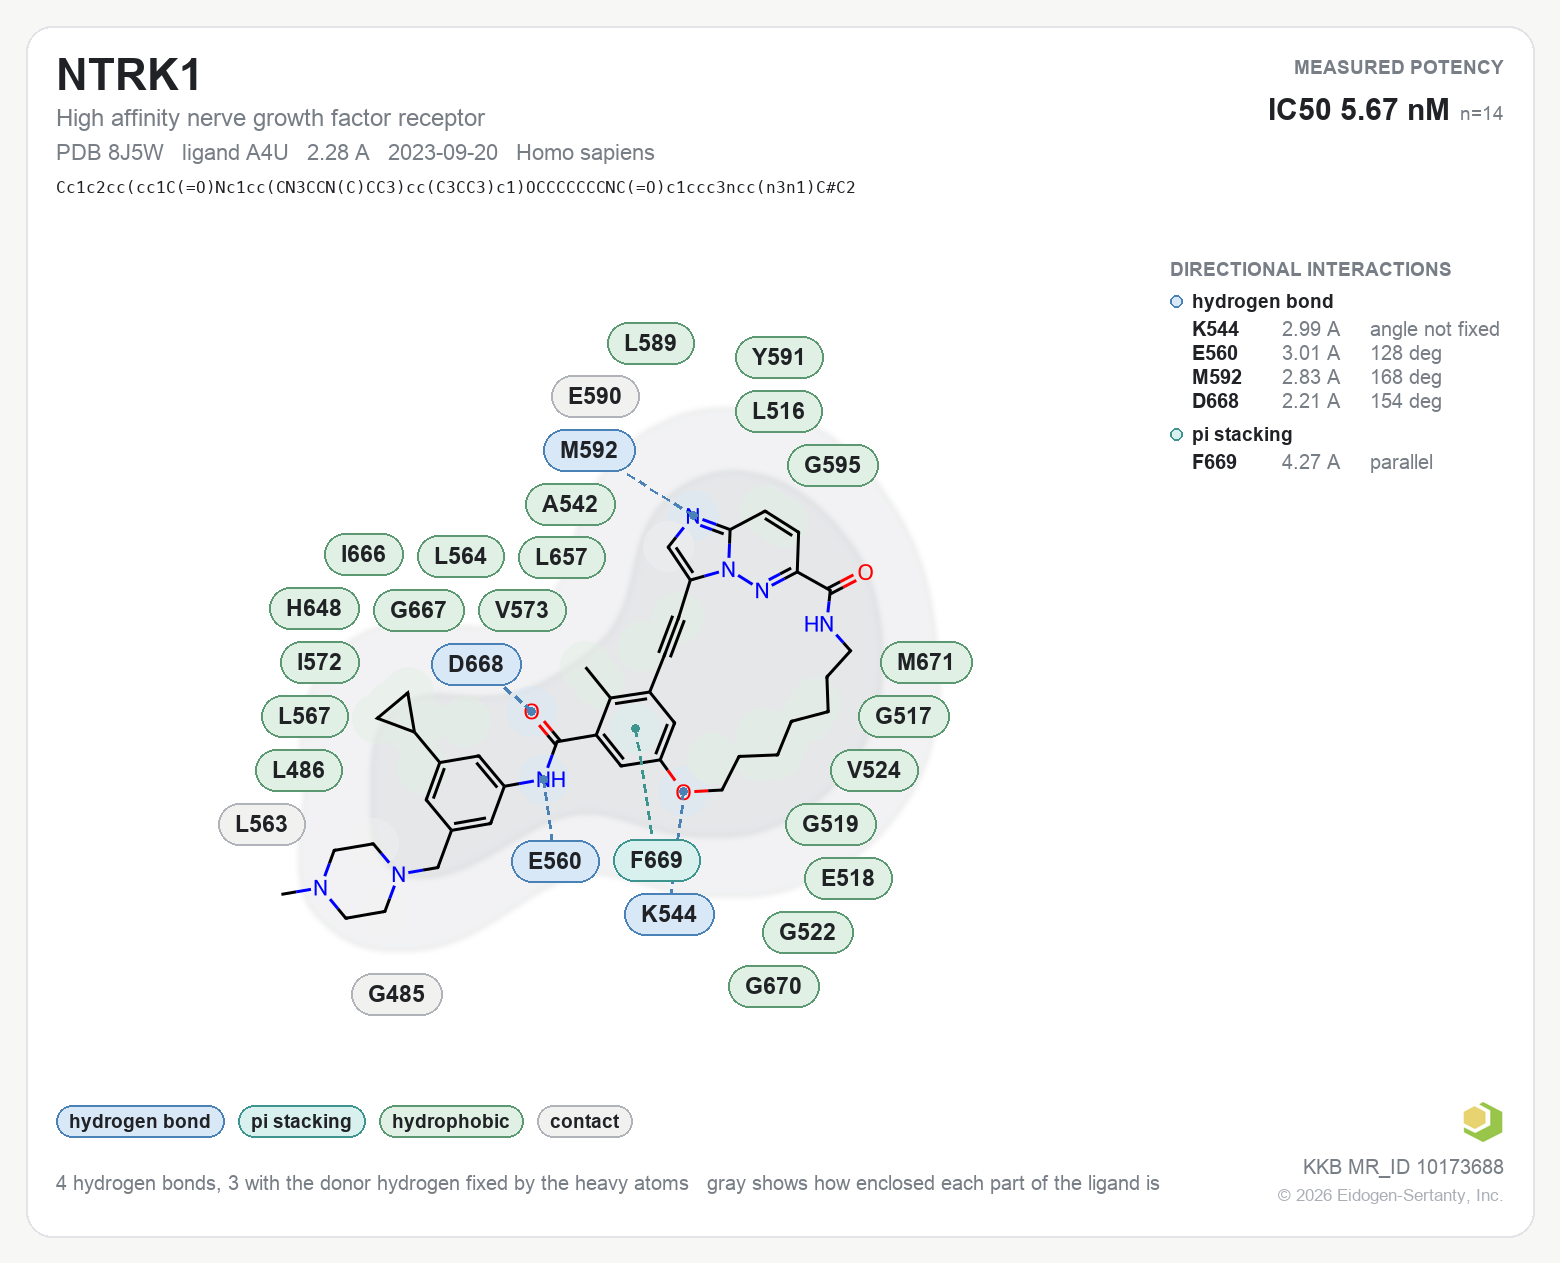This screenshot has height=1263, width=1560.
Task: Click the red carbonyl O atom near D668
Action: 531,712
